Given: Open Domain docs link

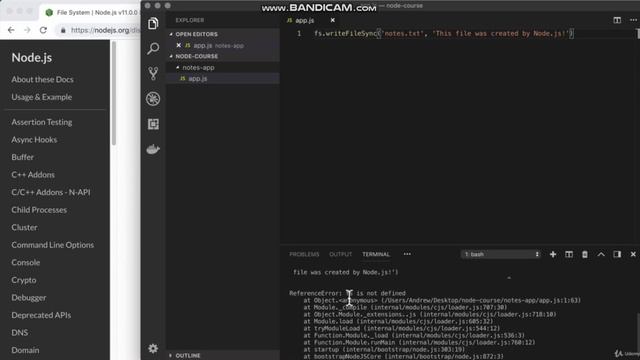Looking at the screenshot, I should point(25,350).
